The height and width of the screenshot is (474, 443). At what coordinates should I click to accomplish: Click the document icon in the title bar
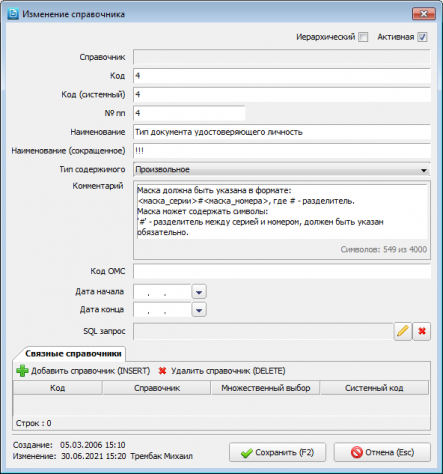pos(13,14)
